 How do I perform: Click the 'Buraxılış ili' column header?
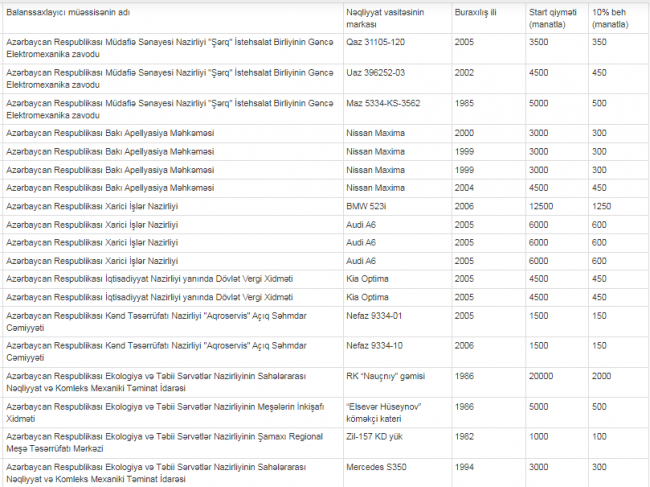click(x=488, y=18)
